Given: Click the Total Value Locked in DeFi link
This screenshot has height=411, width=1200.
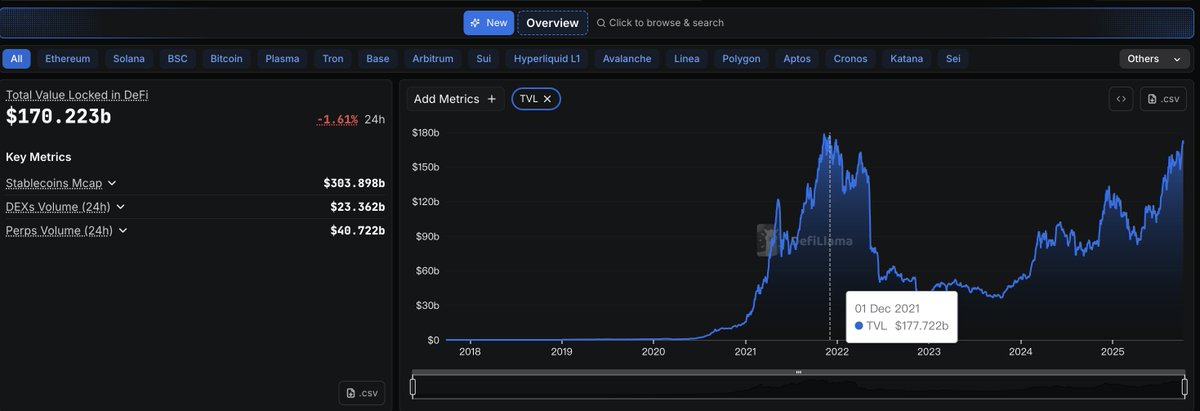Looking at the screenshot, I should pos(77,95).
